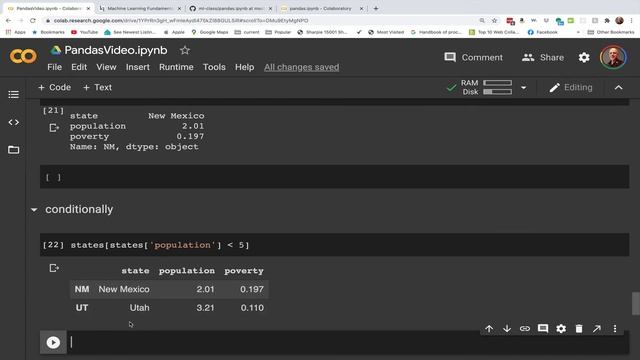Mirror cell in tab icon
This screenshot has width=640, height=360.
[x=597, y=329]
